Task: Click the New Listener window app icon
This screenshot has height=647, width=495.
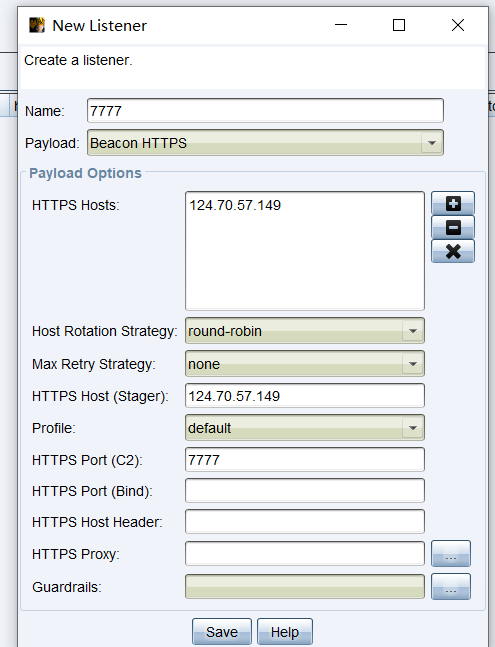Action: [37, 25]
